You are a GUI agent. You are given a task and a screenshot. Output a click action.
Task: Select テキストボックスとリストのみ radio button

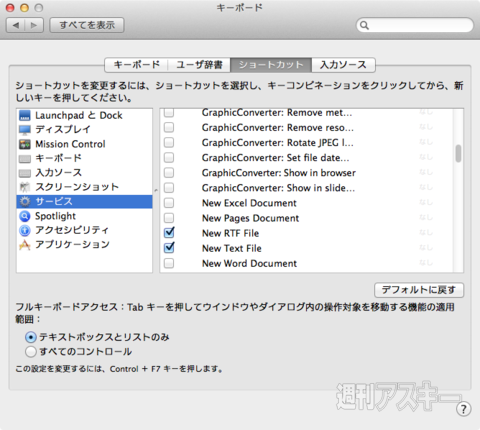coord(31,337)
